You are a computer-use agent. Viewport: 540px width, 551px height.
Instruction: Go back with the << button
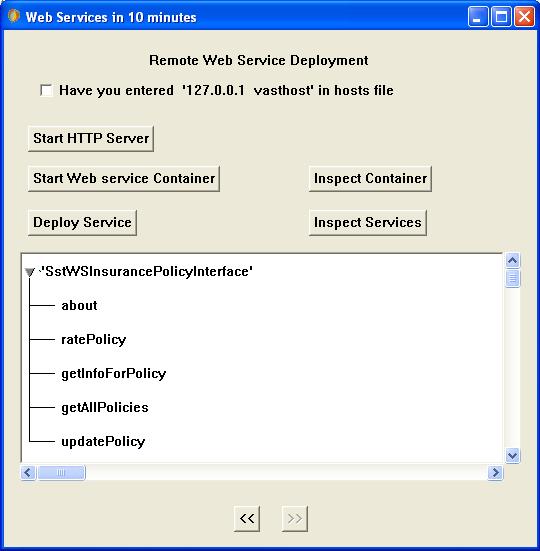coord(247,519)
